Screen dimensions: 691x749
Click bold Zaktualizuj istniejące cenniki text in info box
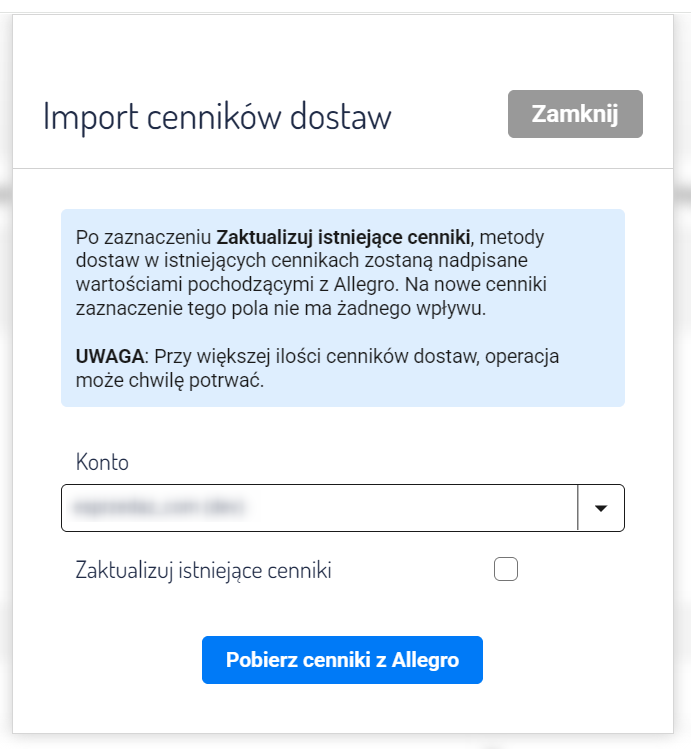pyautogui.click(x=343, y=237)
